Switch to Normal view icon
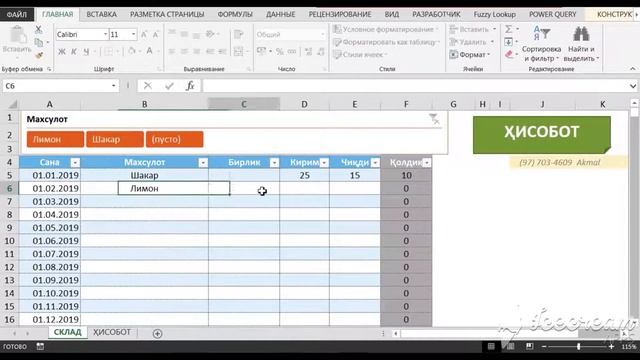Viewport: 640px width, 360px height. tap(491, 346)
